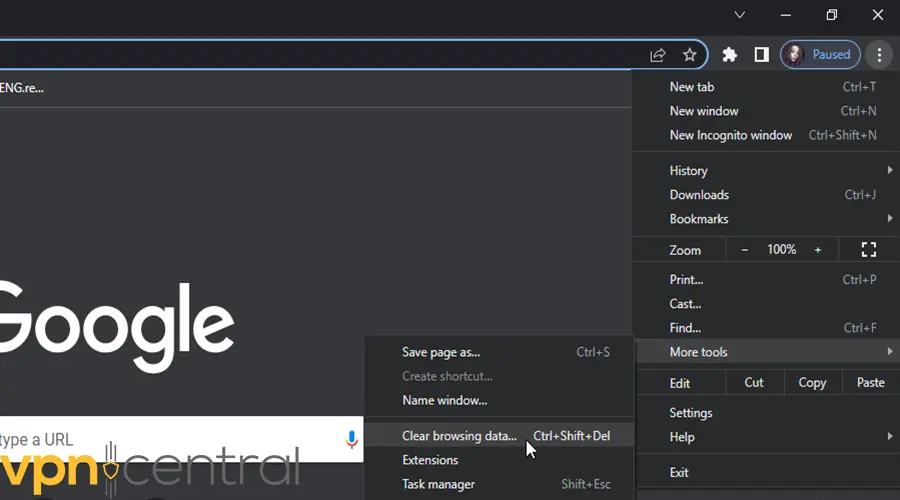Open the ENG.re... bookmark
Viewport: 900px width, 500px height.
(22, 88)
